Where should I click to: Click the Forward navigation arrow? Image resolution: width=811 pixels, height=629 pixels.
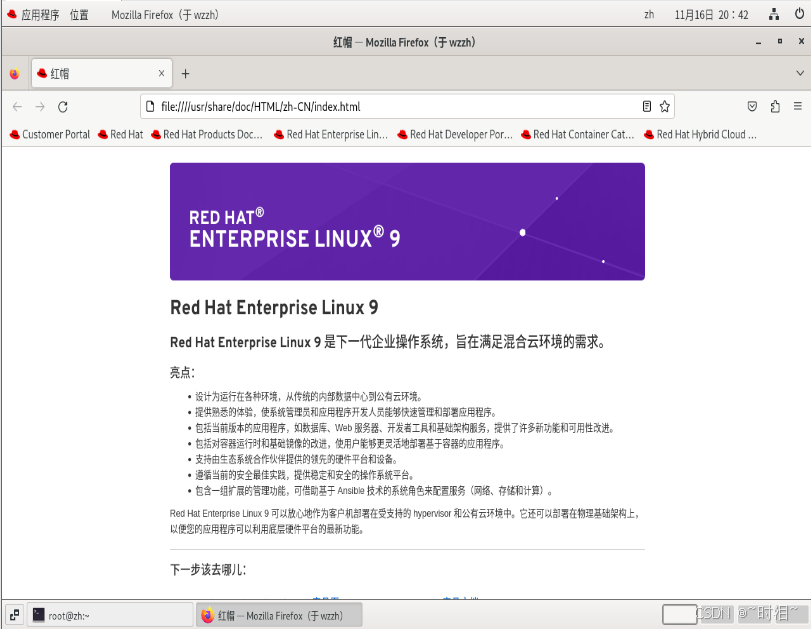pos(39,106)
